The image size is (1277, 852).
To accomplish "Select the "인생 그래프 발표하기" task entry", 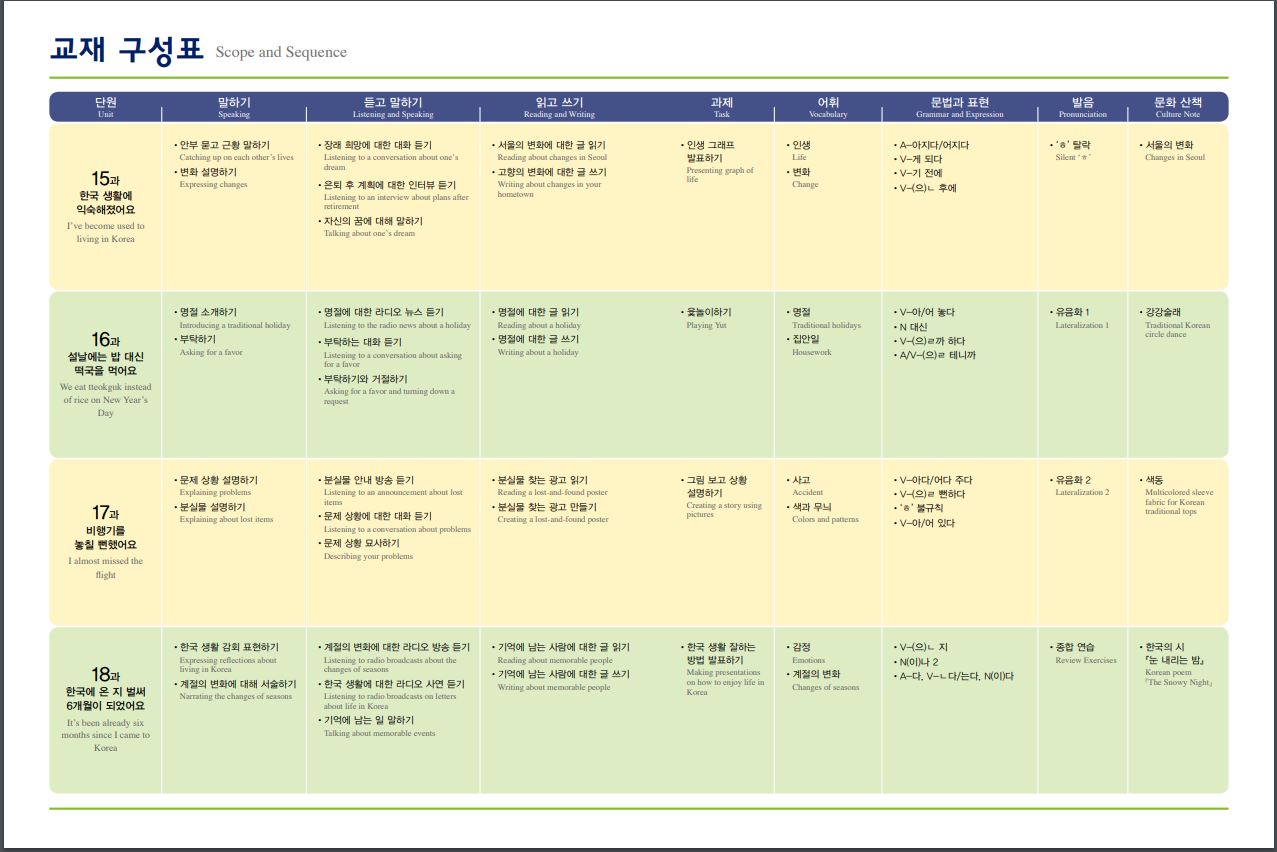I will [x=713, y=152].
